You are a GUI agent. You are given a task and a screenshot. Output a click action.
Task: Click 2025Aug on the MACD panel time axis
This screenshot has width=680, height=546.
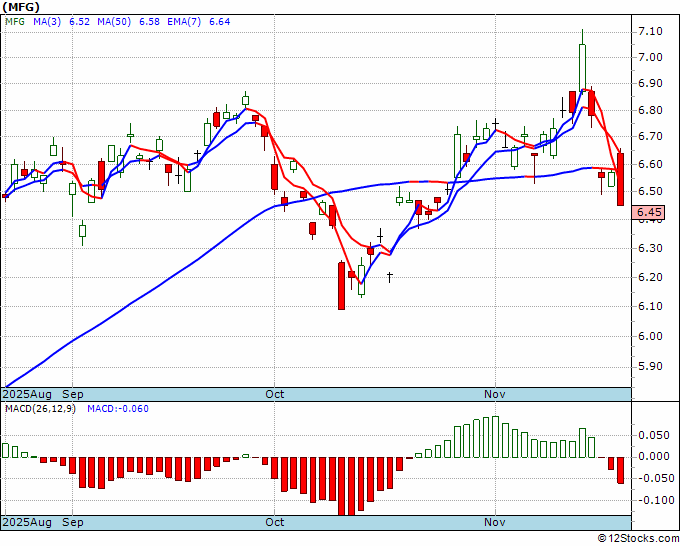[x=27, y=522]
